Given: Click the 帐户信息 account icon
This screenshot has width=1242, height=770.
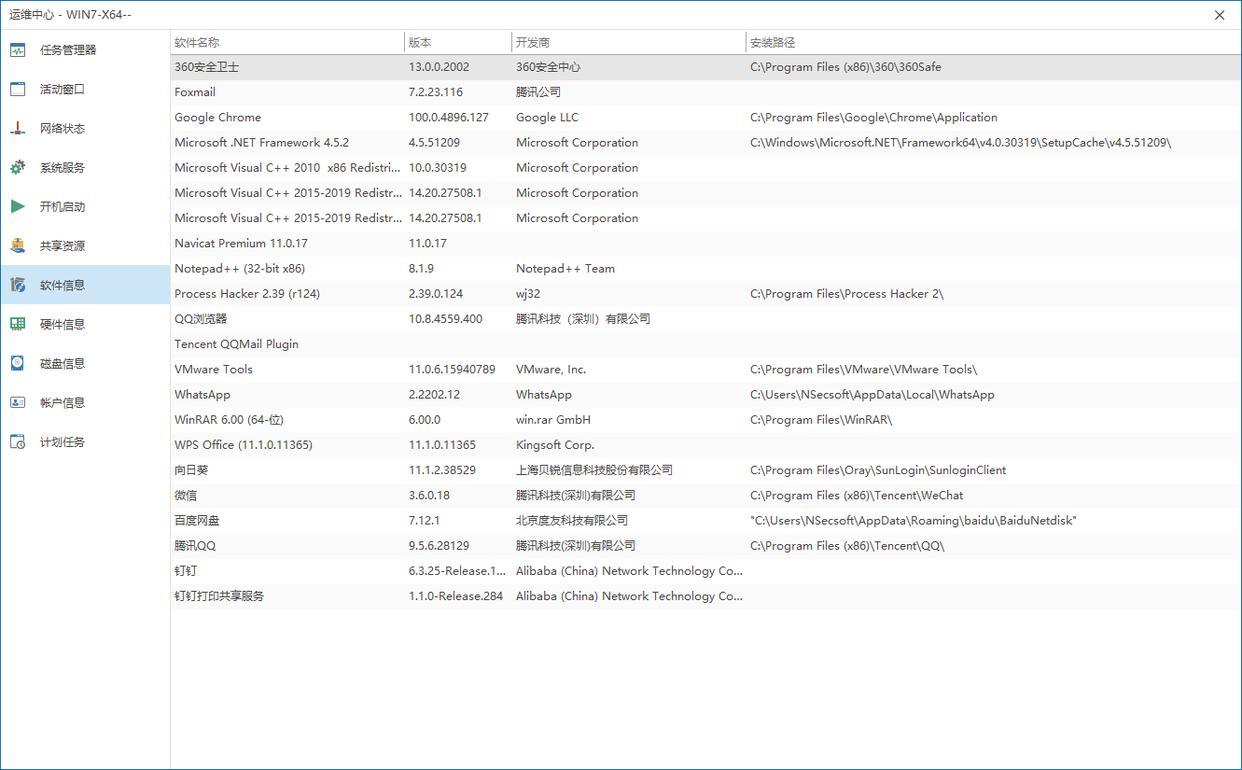Looking at the screenshot, I should pos(18,403).
